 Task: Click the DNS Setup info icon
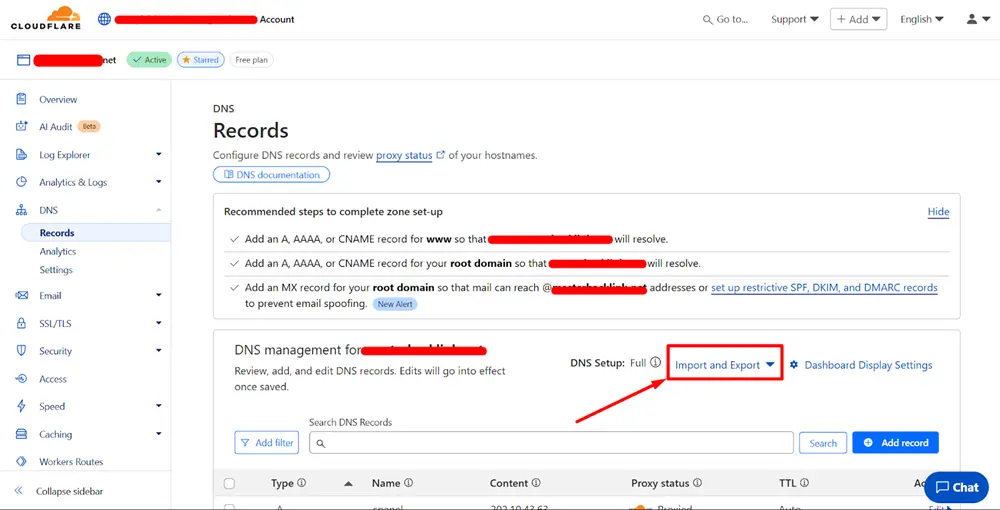pos(656,363)
